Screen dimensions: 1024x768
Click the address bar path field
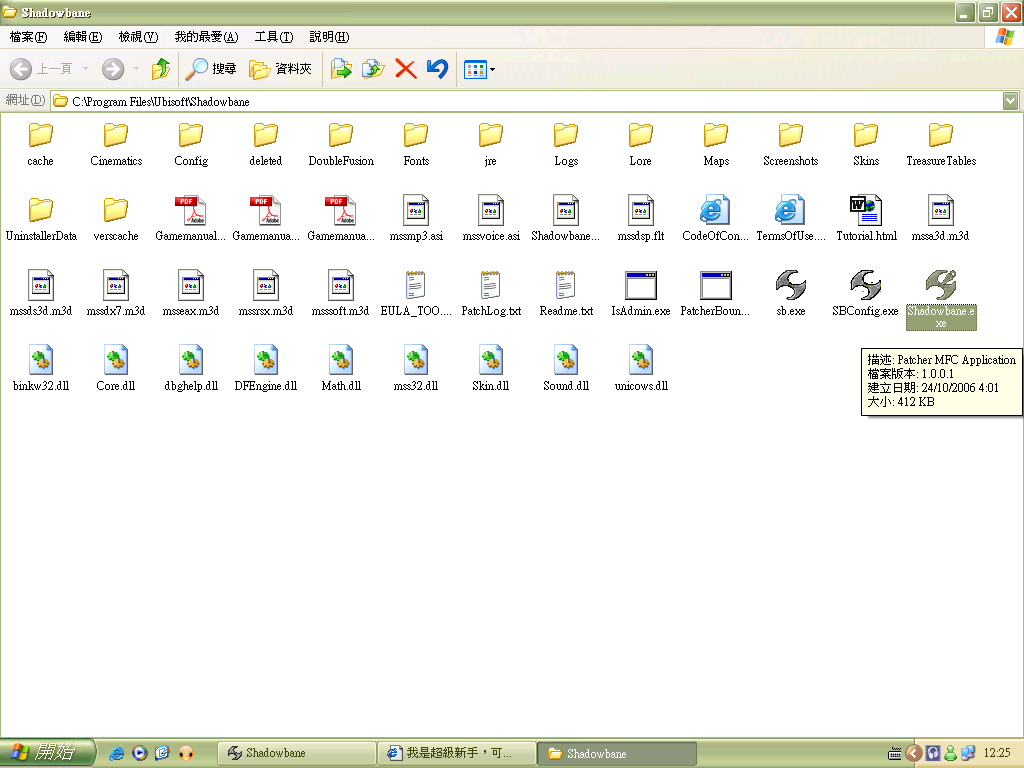[x=526, y=101]
